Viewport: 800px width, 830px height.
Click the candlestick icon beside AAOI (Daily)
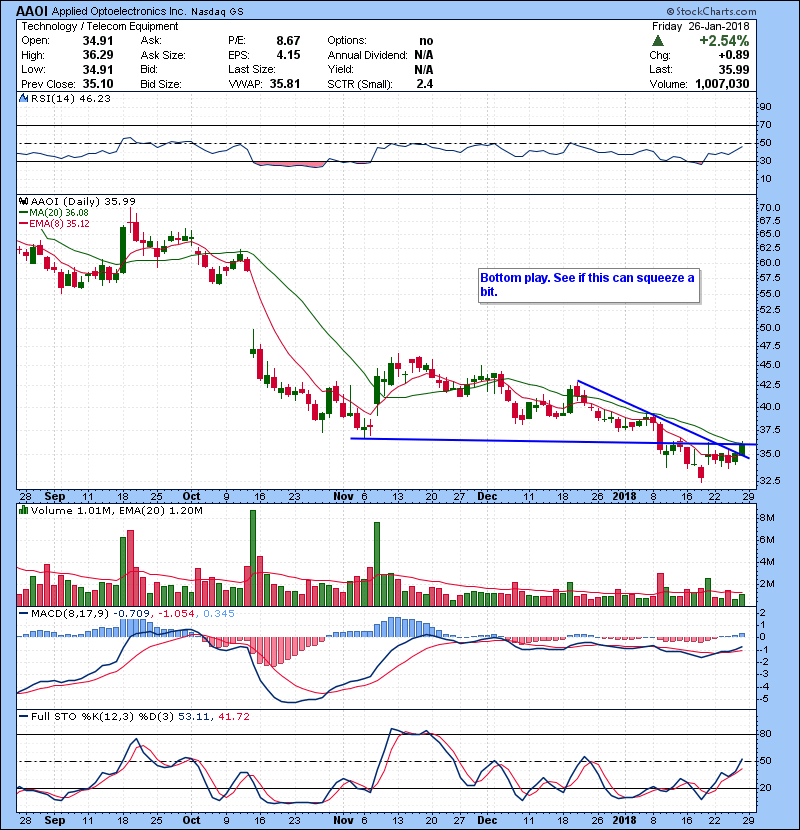[23, 201]
